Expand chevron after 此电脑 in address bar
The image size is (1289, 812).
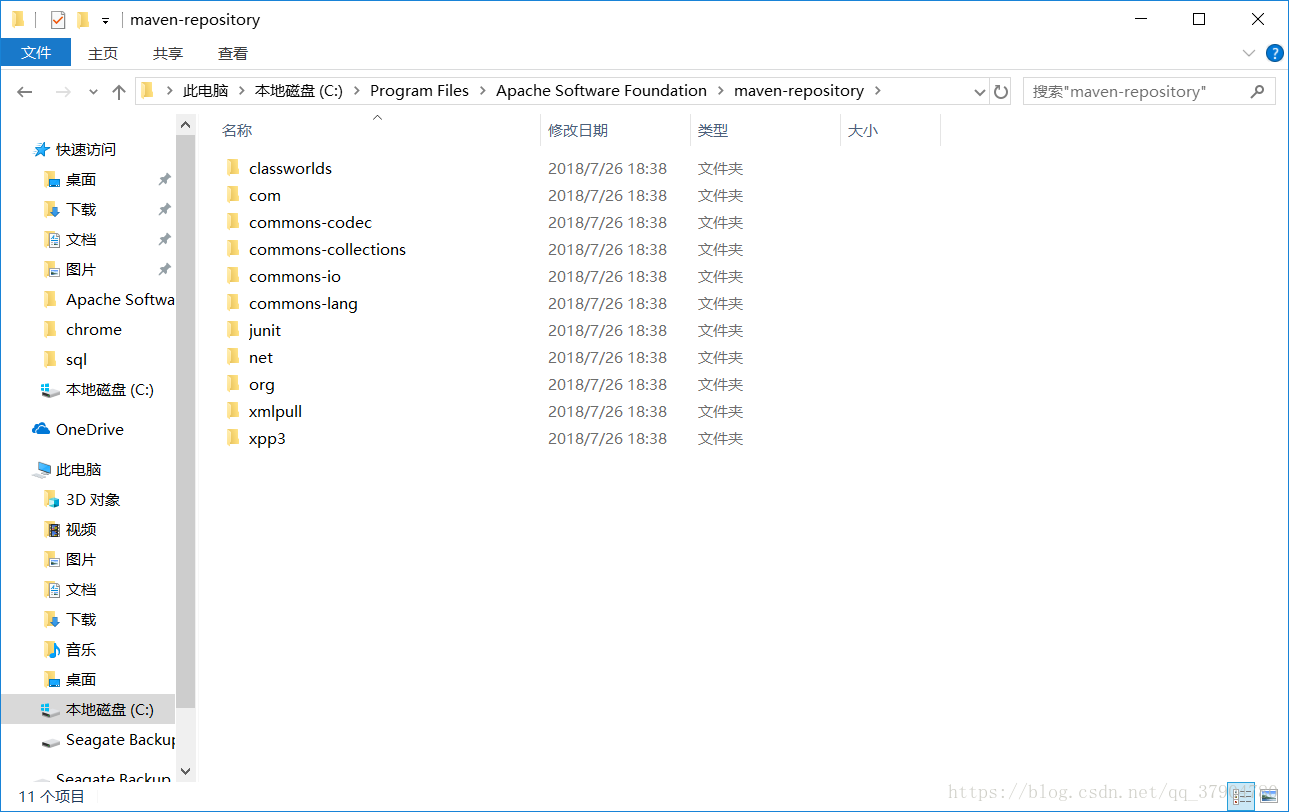click(241, 91)
